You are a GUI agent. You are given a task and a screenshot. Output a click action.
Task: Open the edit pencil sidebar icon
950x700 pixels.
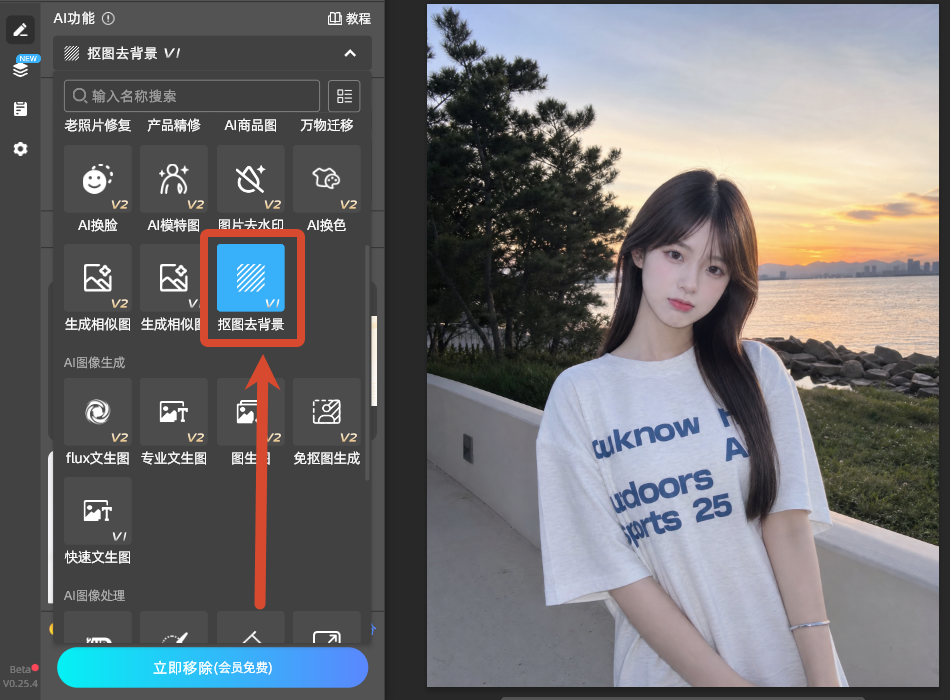click(x=20, y=30)
